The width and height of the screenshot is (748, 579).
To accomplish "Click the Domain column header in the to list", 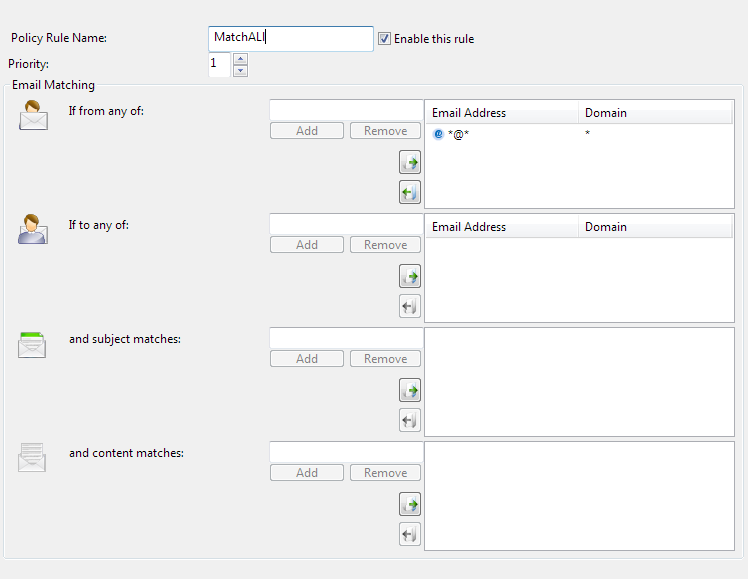I will pos(655,227).
